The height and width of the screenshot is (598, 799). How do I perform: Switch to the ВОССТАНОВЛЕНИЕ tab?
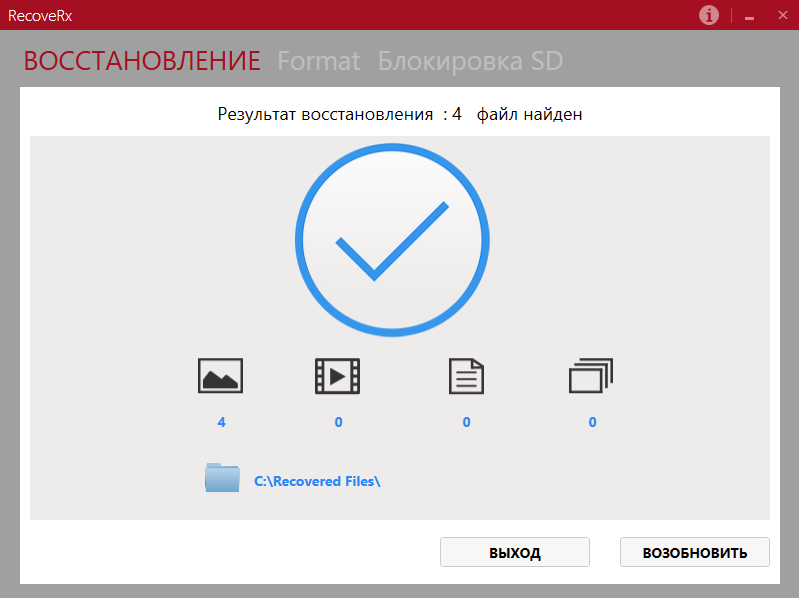pos(142,61)
